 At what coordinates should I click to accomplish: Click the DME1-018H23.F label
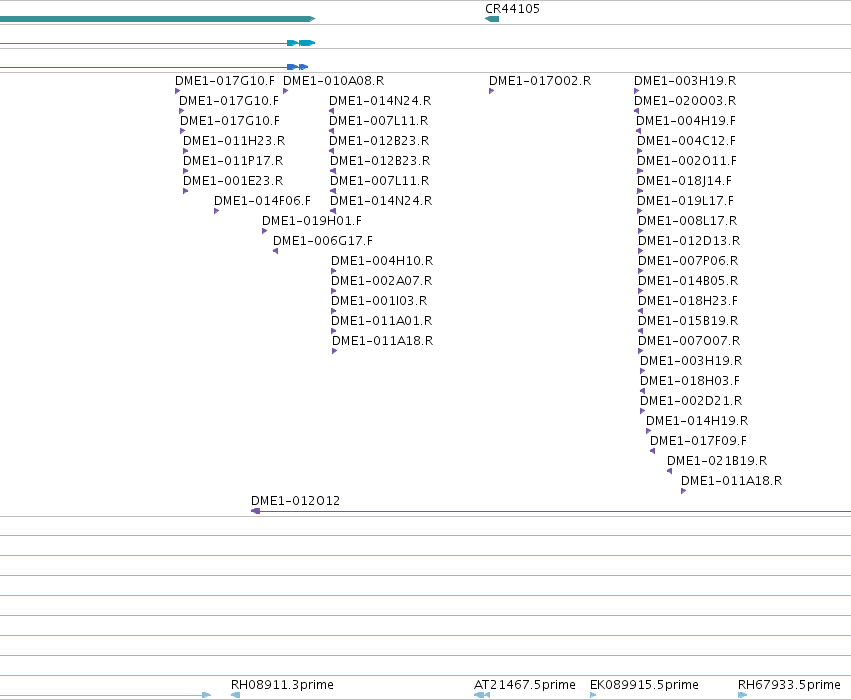pos(688,301)
